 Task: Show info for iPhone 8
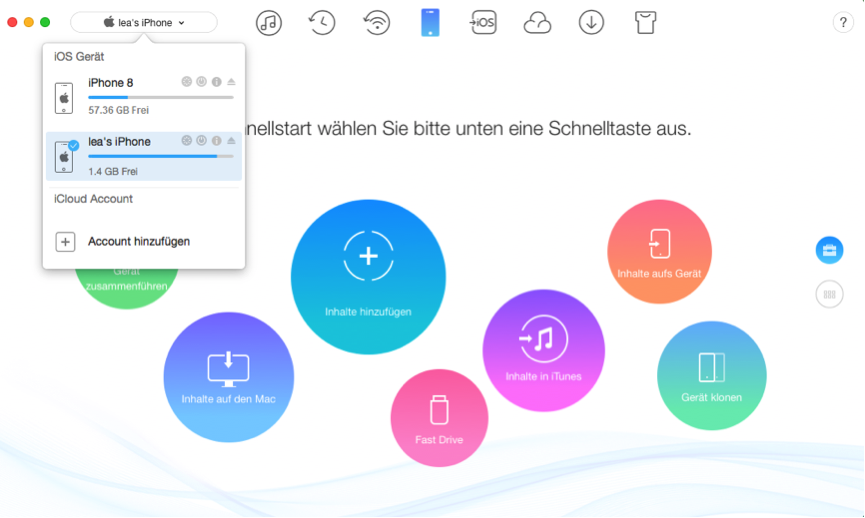pyautogui.click(x=216, y=82)
